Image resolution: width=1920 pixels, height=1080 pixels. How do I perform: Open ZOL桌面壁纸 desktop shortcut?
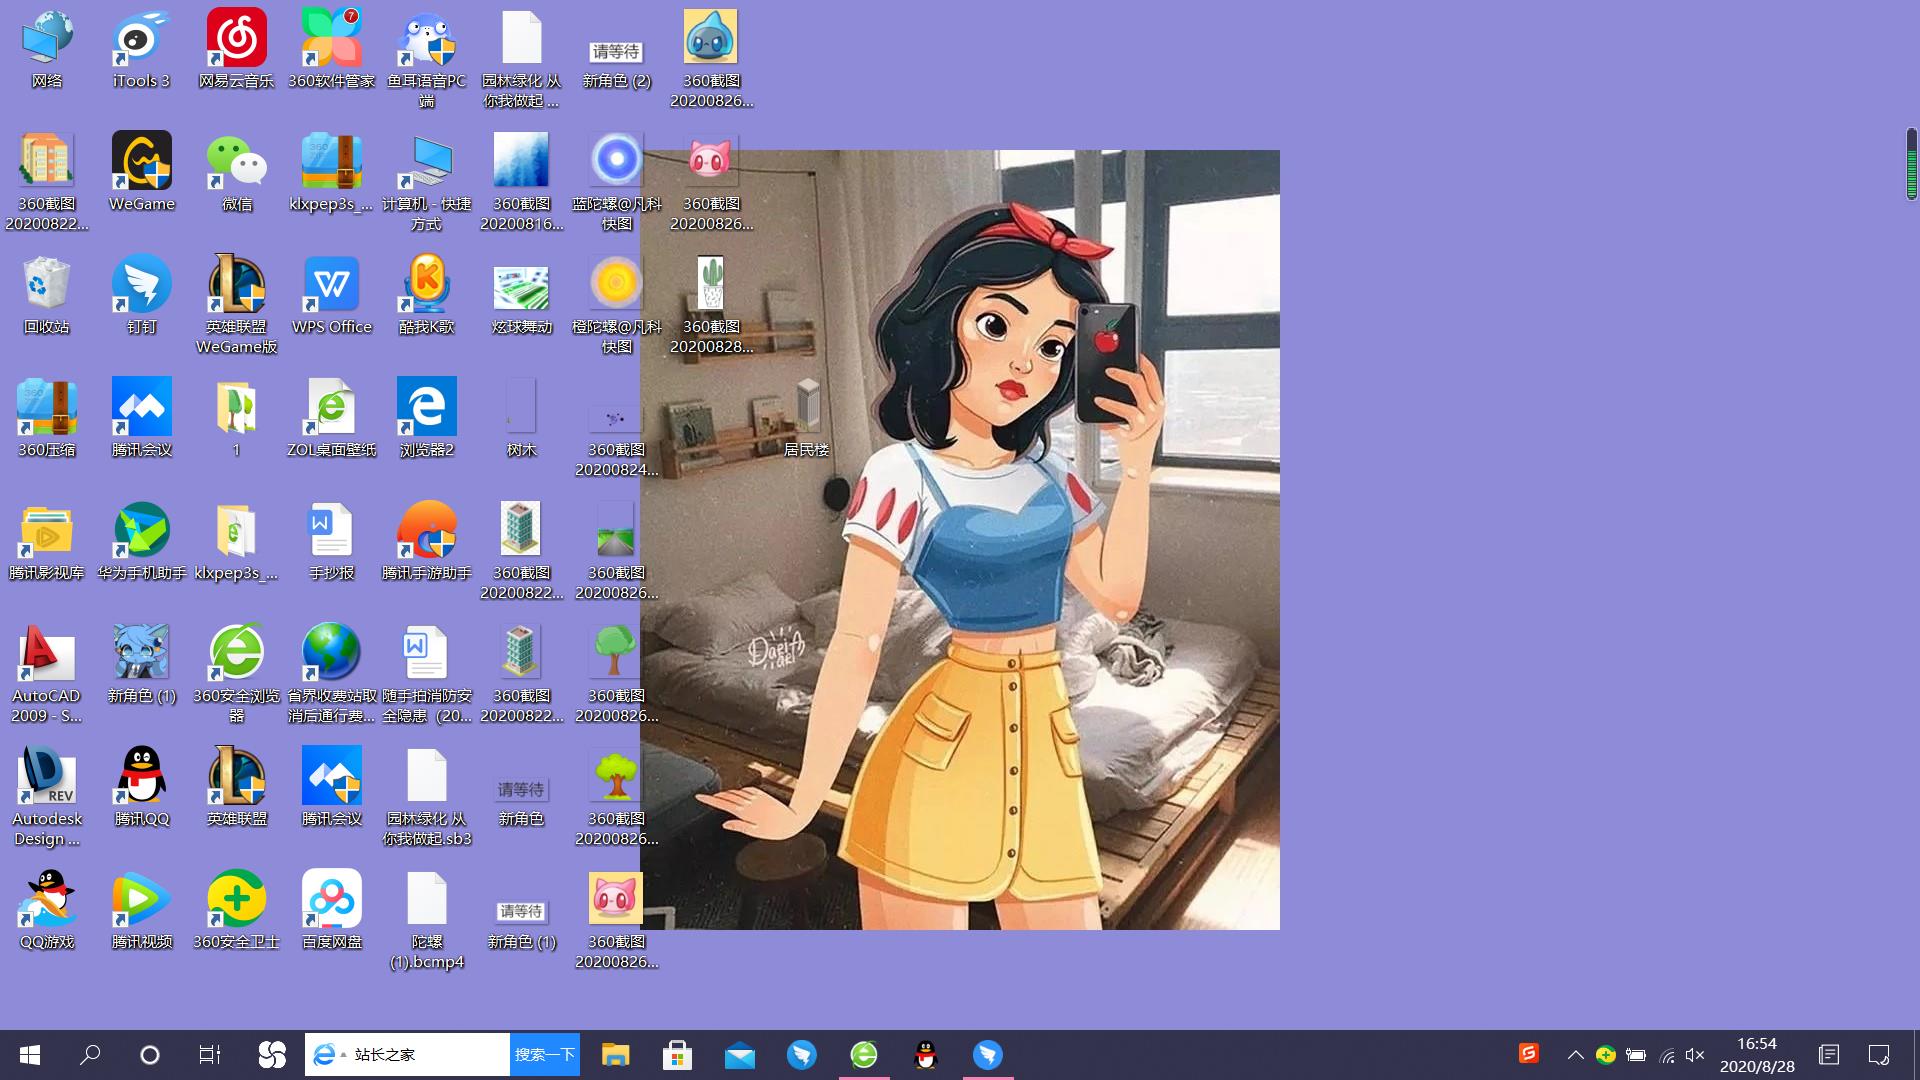point(332,419)
